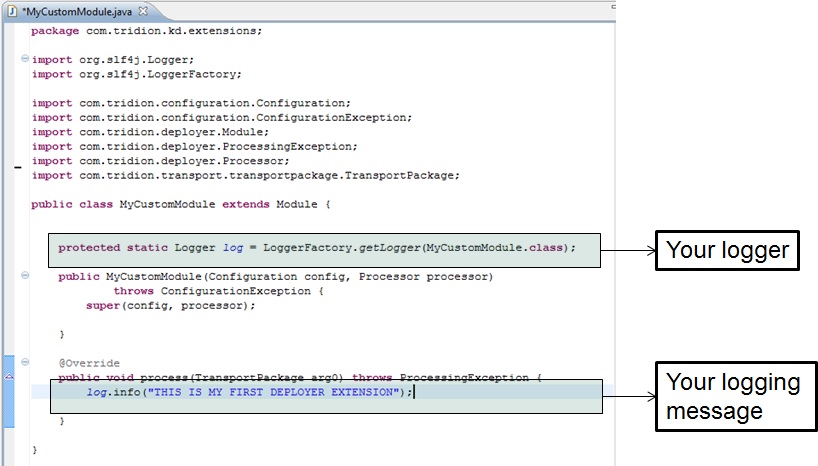The height and width of the screenshot is (466, 818).
Task: Click the TransportPackage import statement
Action: 245,175
